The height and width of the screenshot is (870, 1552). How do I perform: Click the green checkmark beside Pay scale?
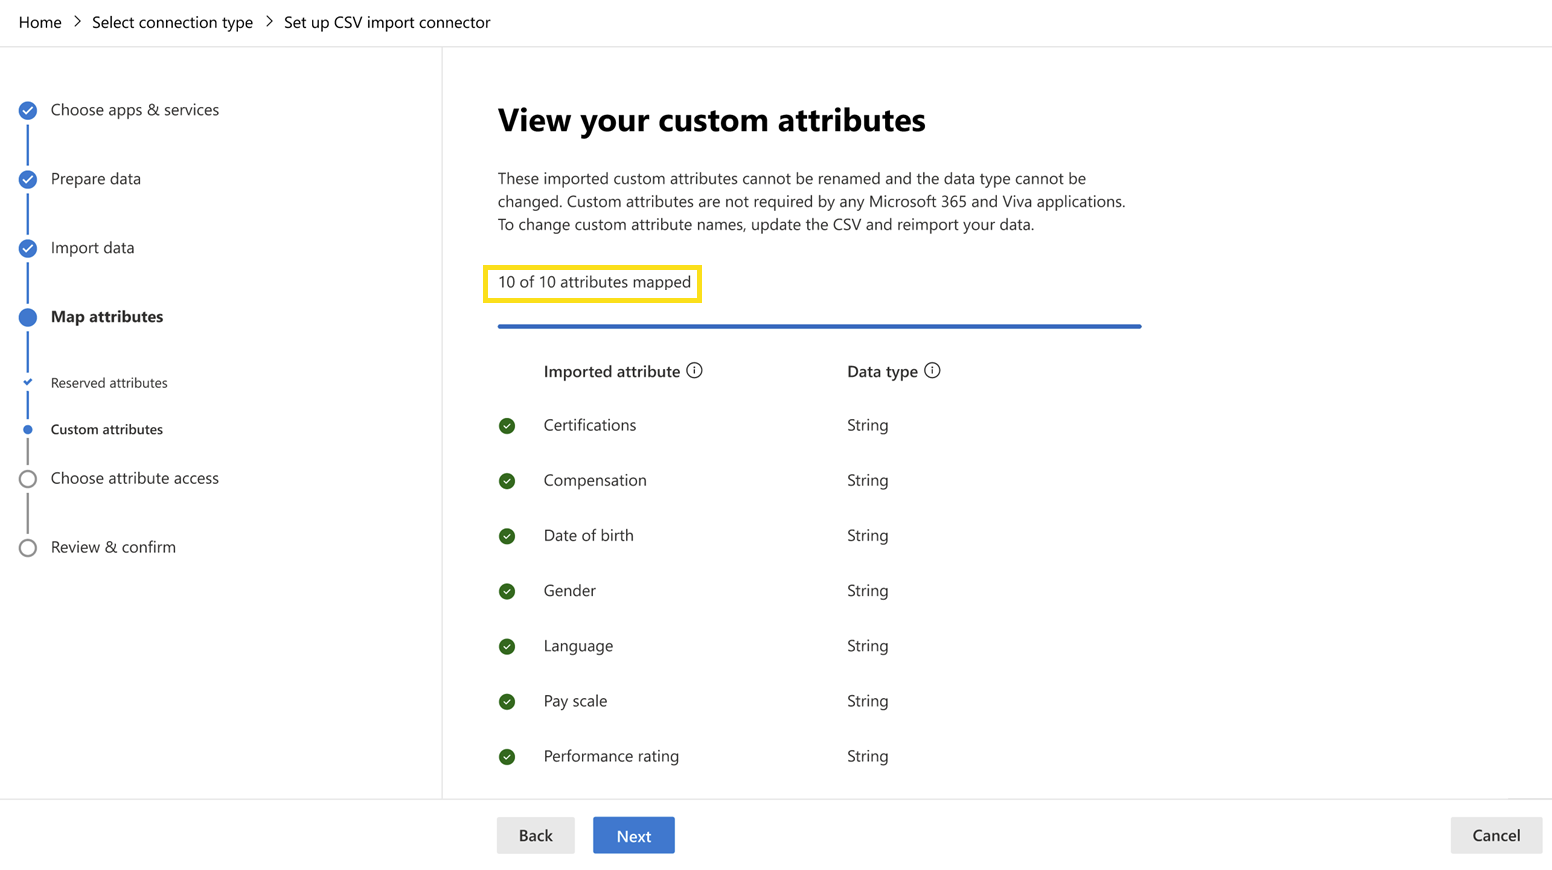[507, 701]
